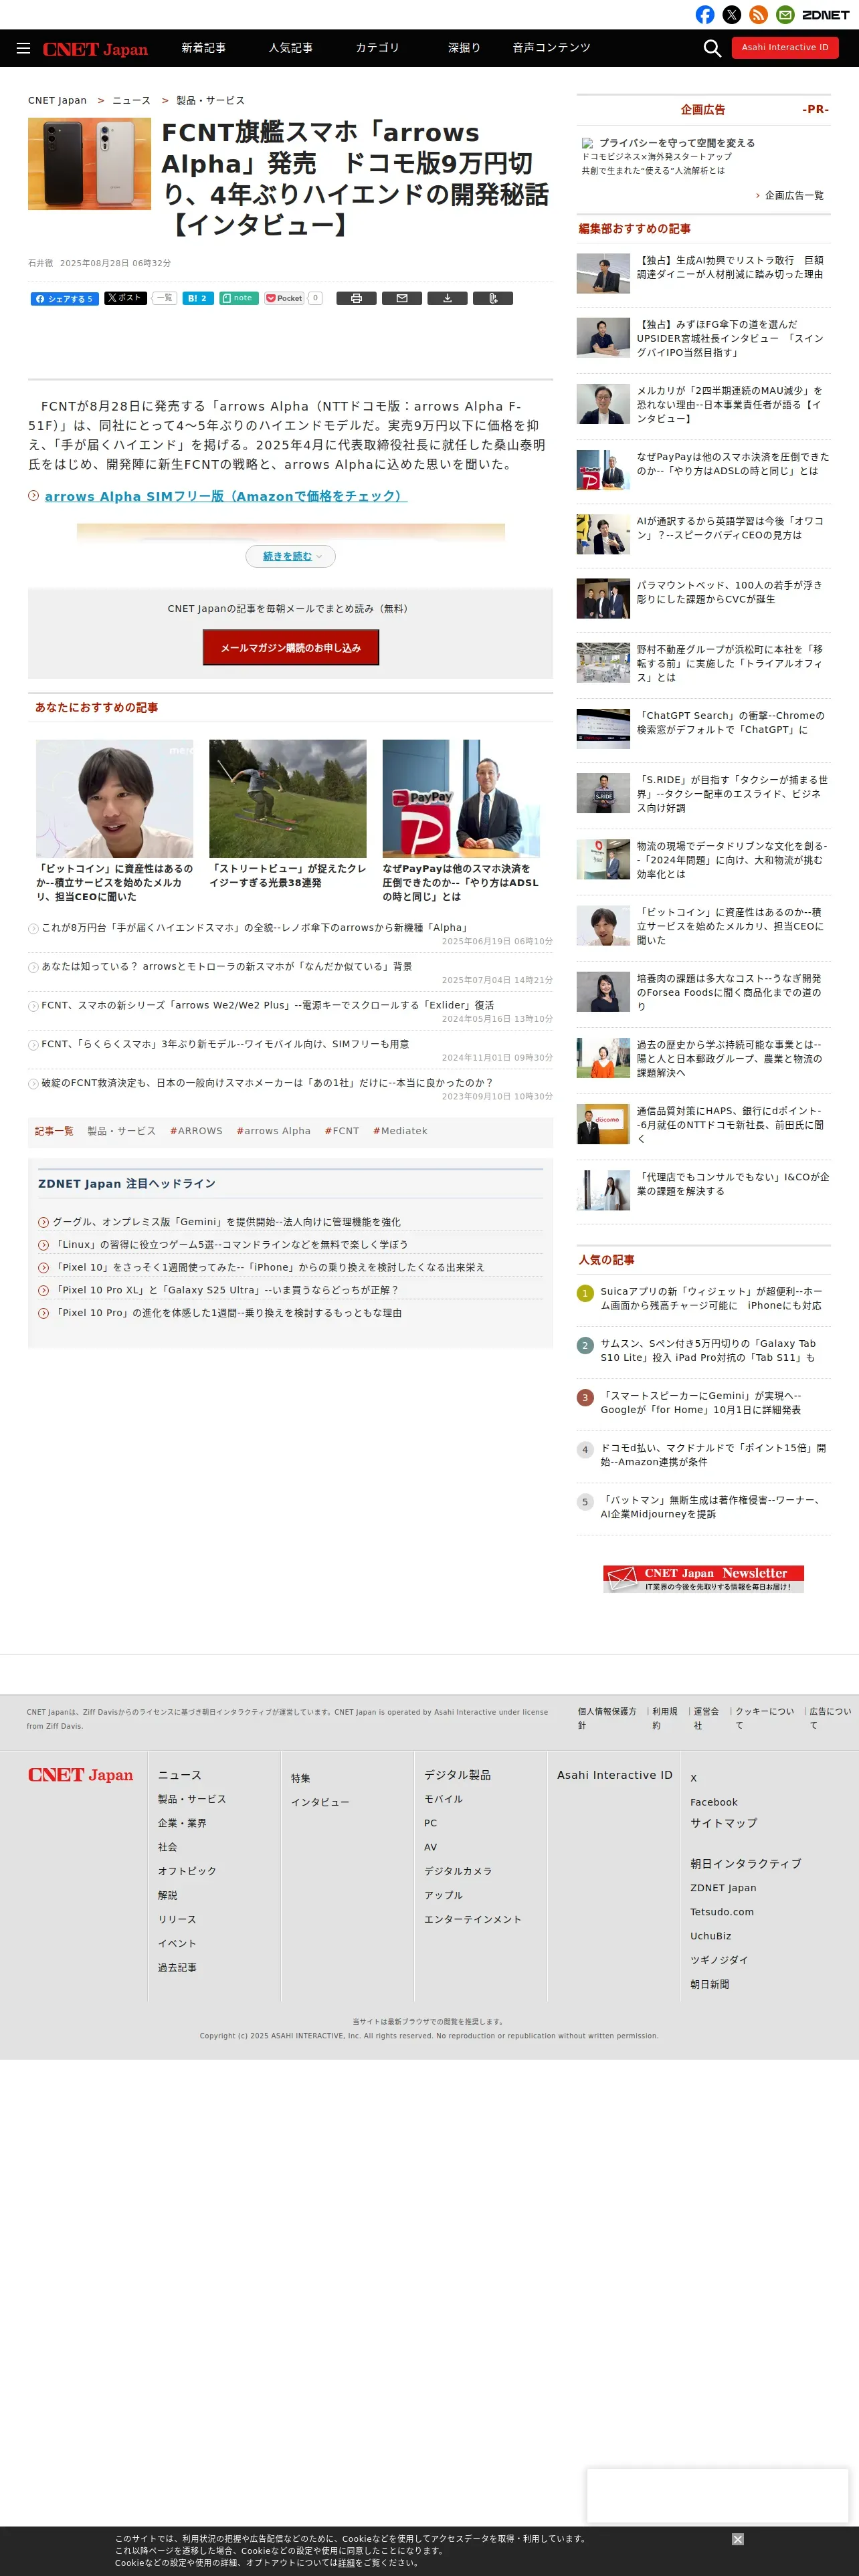Click the clip article icon

tap(493, 298)
